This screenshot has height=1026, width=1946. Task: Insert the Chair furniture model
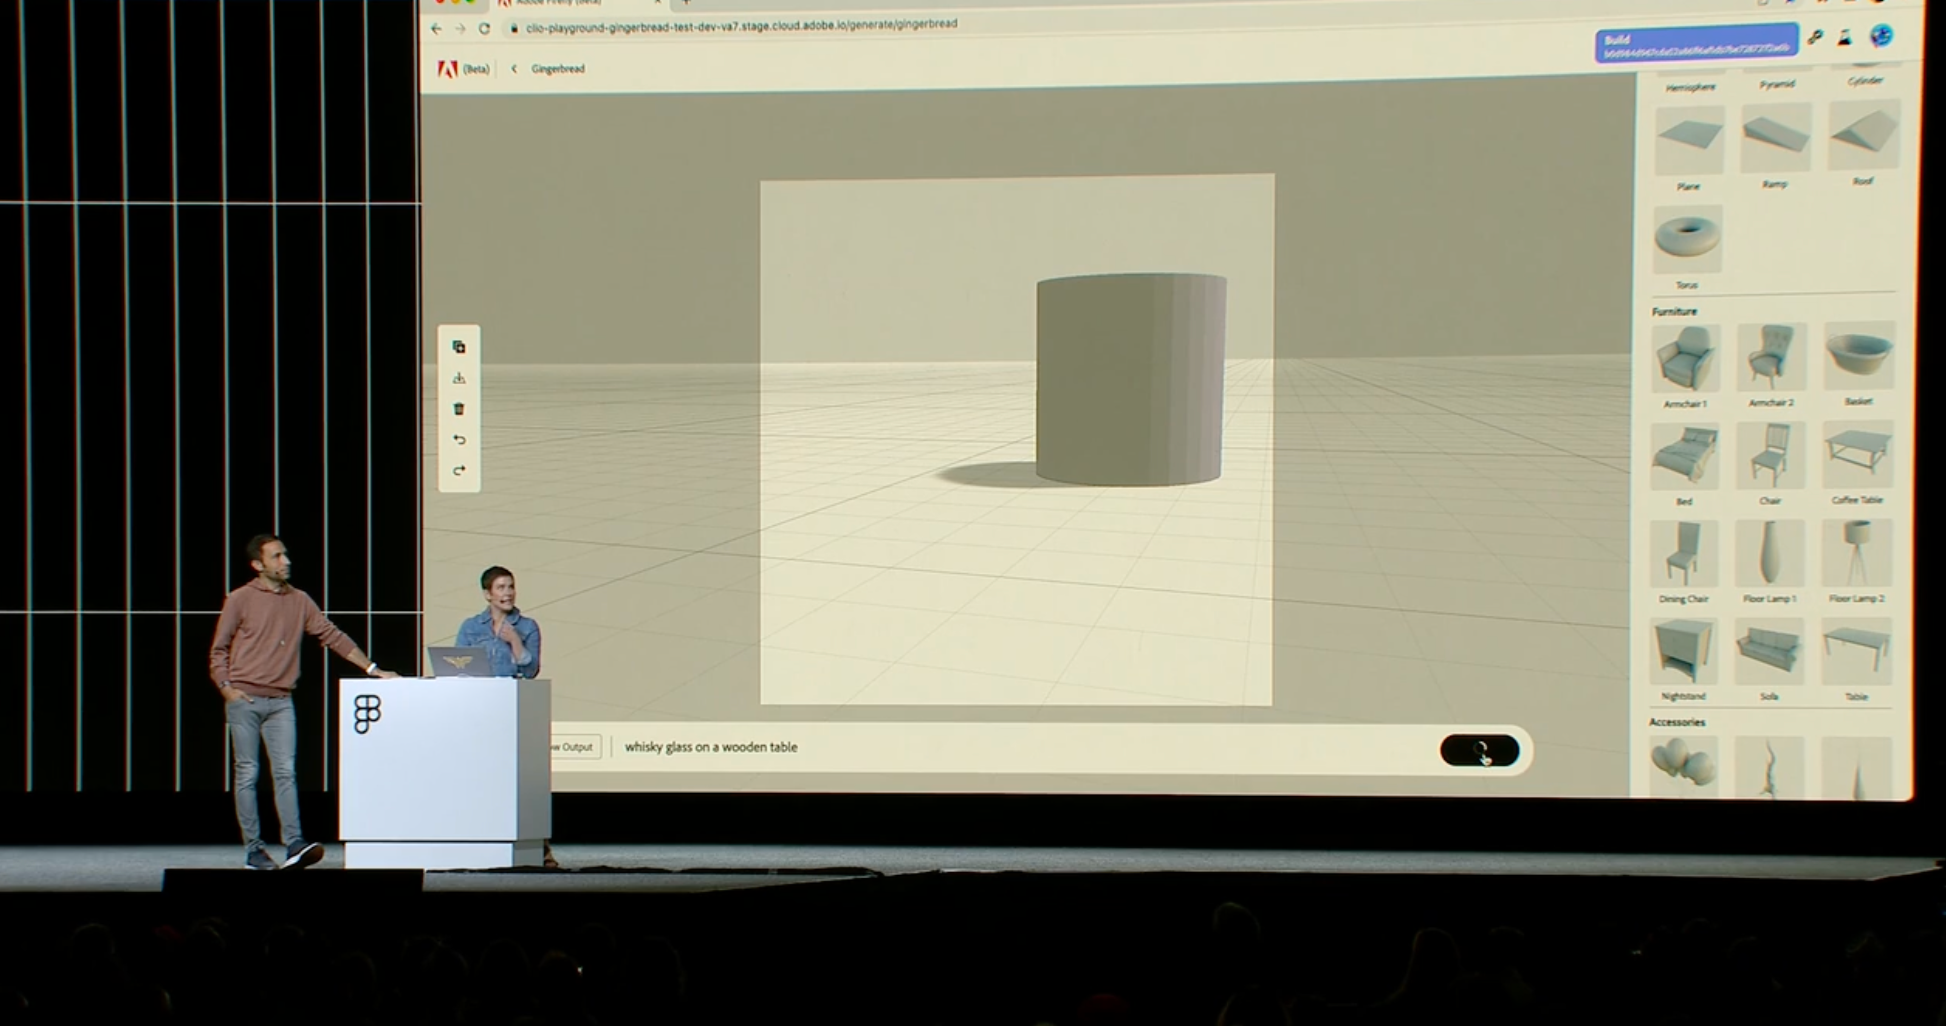(x=1771, y=455)
